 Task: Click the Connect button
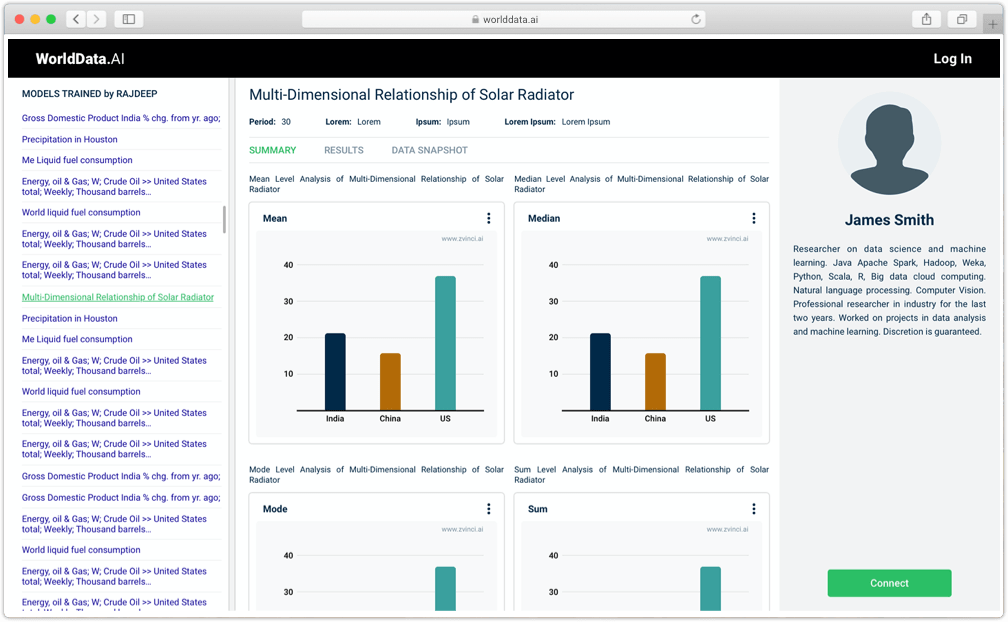(889, 583)
